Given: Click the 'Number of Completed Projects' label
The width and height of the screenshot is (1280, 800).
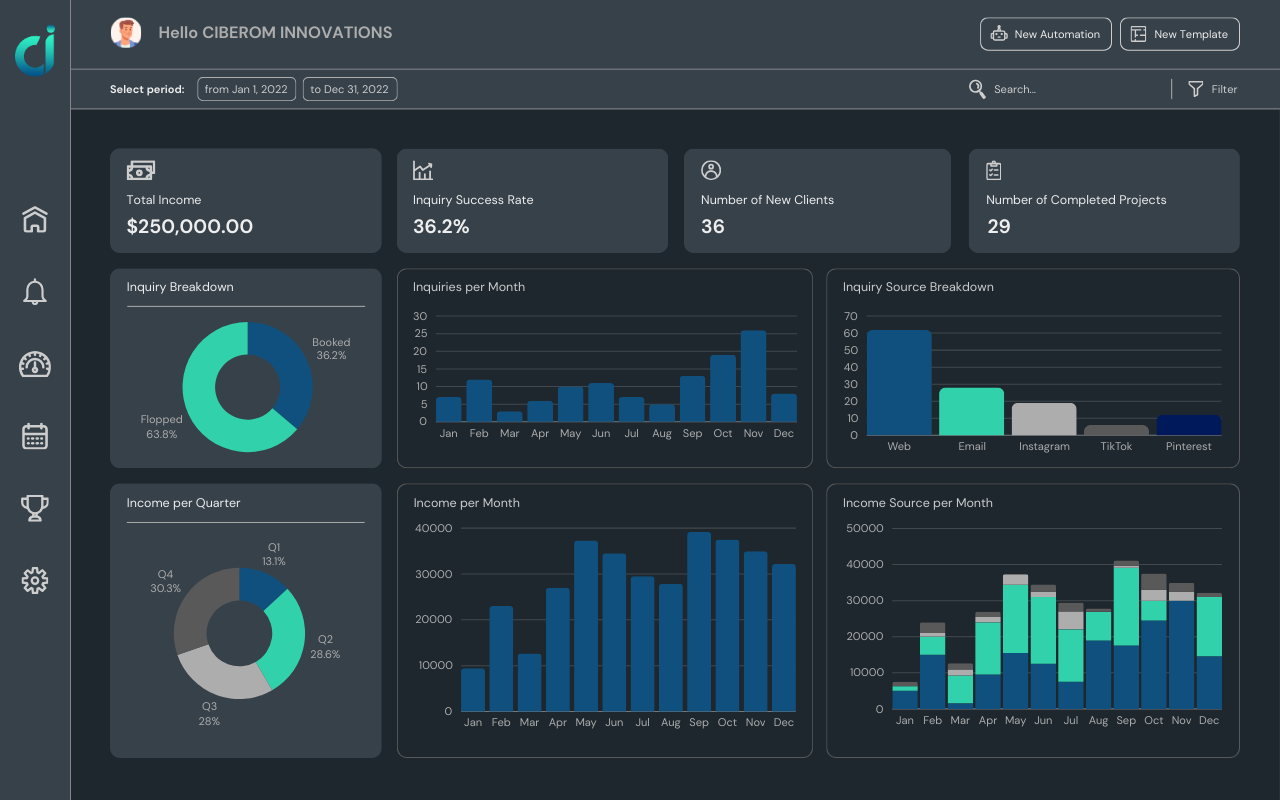Looking at the screenshot, I should tap(1076, 200).
